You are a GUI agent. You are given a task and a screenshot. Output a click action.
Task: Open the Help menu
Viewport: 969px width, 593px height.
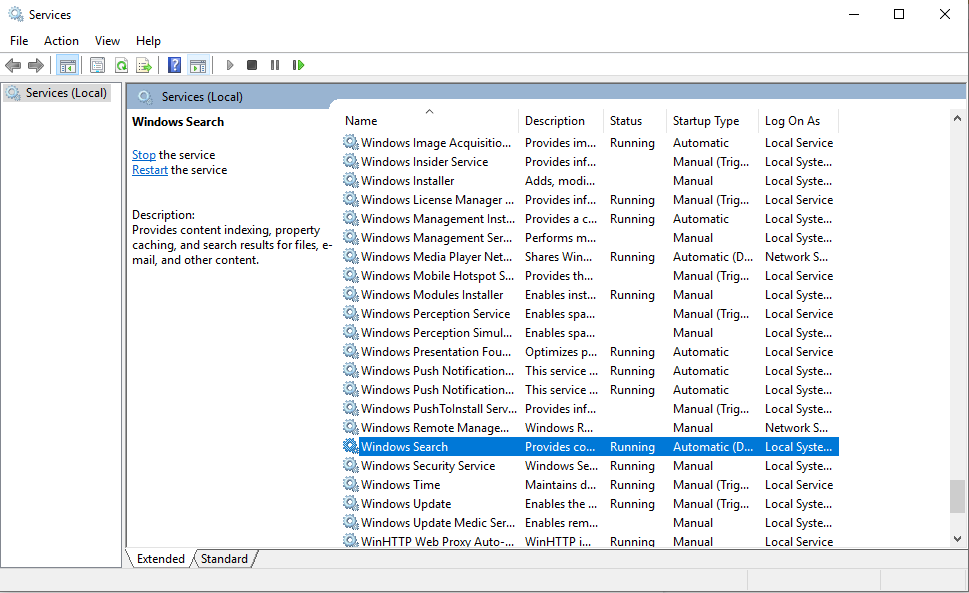pos(148,41)
